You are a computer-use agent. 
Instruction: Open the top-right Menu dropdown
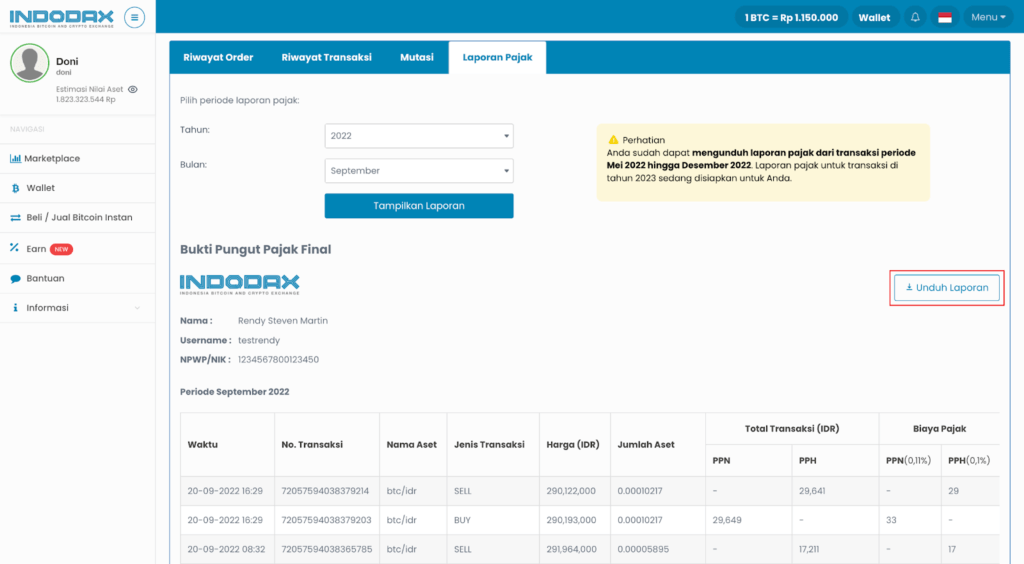(x=987, y=18)
